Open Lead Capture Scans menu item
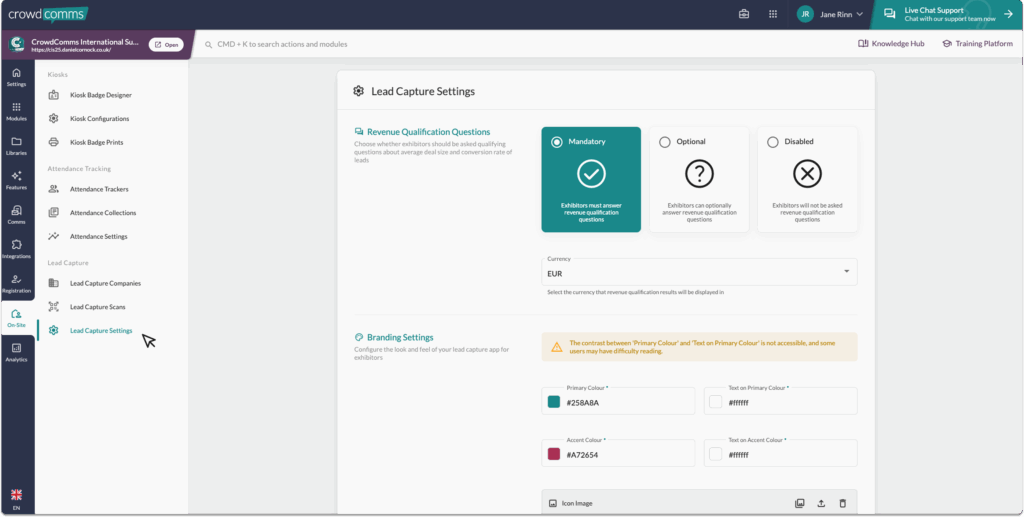The image size is (1024, 517). [97, 307]
